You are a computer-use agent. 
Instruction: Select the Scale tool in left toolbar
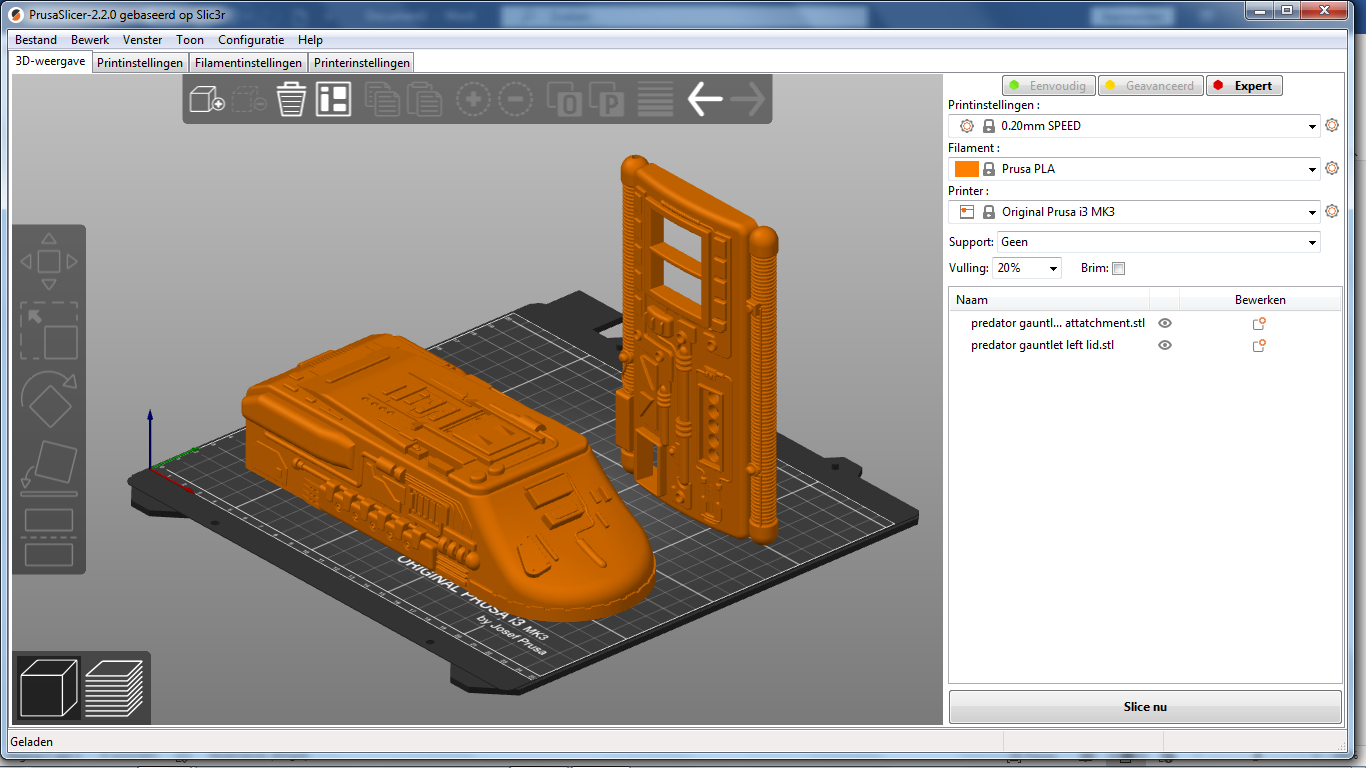[x=49, y=331]
